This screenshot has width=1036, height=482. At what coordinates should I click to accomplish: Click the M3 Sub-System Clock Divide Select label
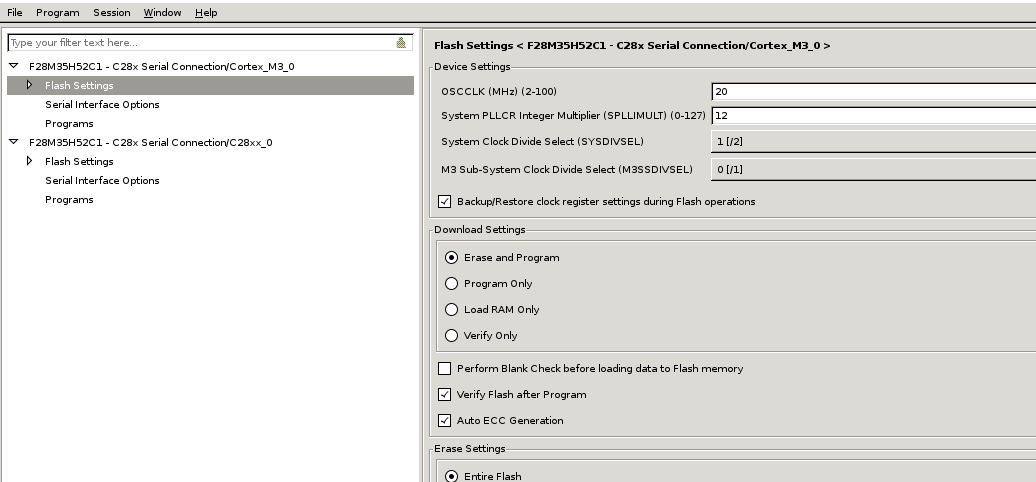pyautogui.click(x=567, y=170)
